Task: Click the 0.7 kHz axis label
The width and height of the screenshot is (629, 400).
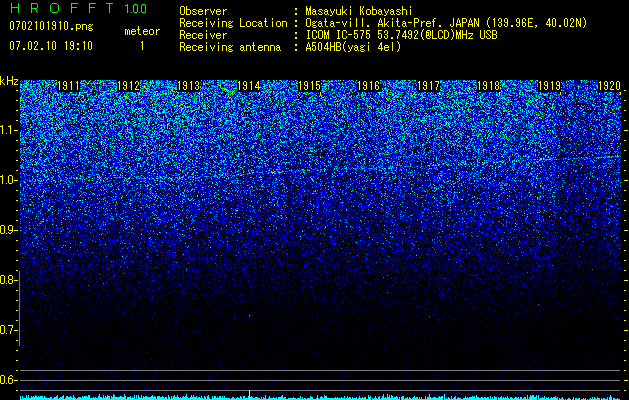Action: (8, 330)
